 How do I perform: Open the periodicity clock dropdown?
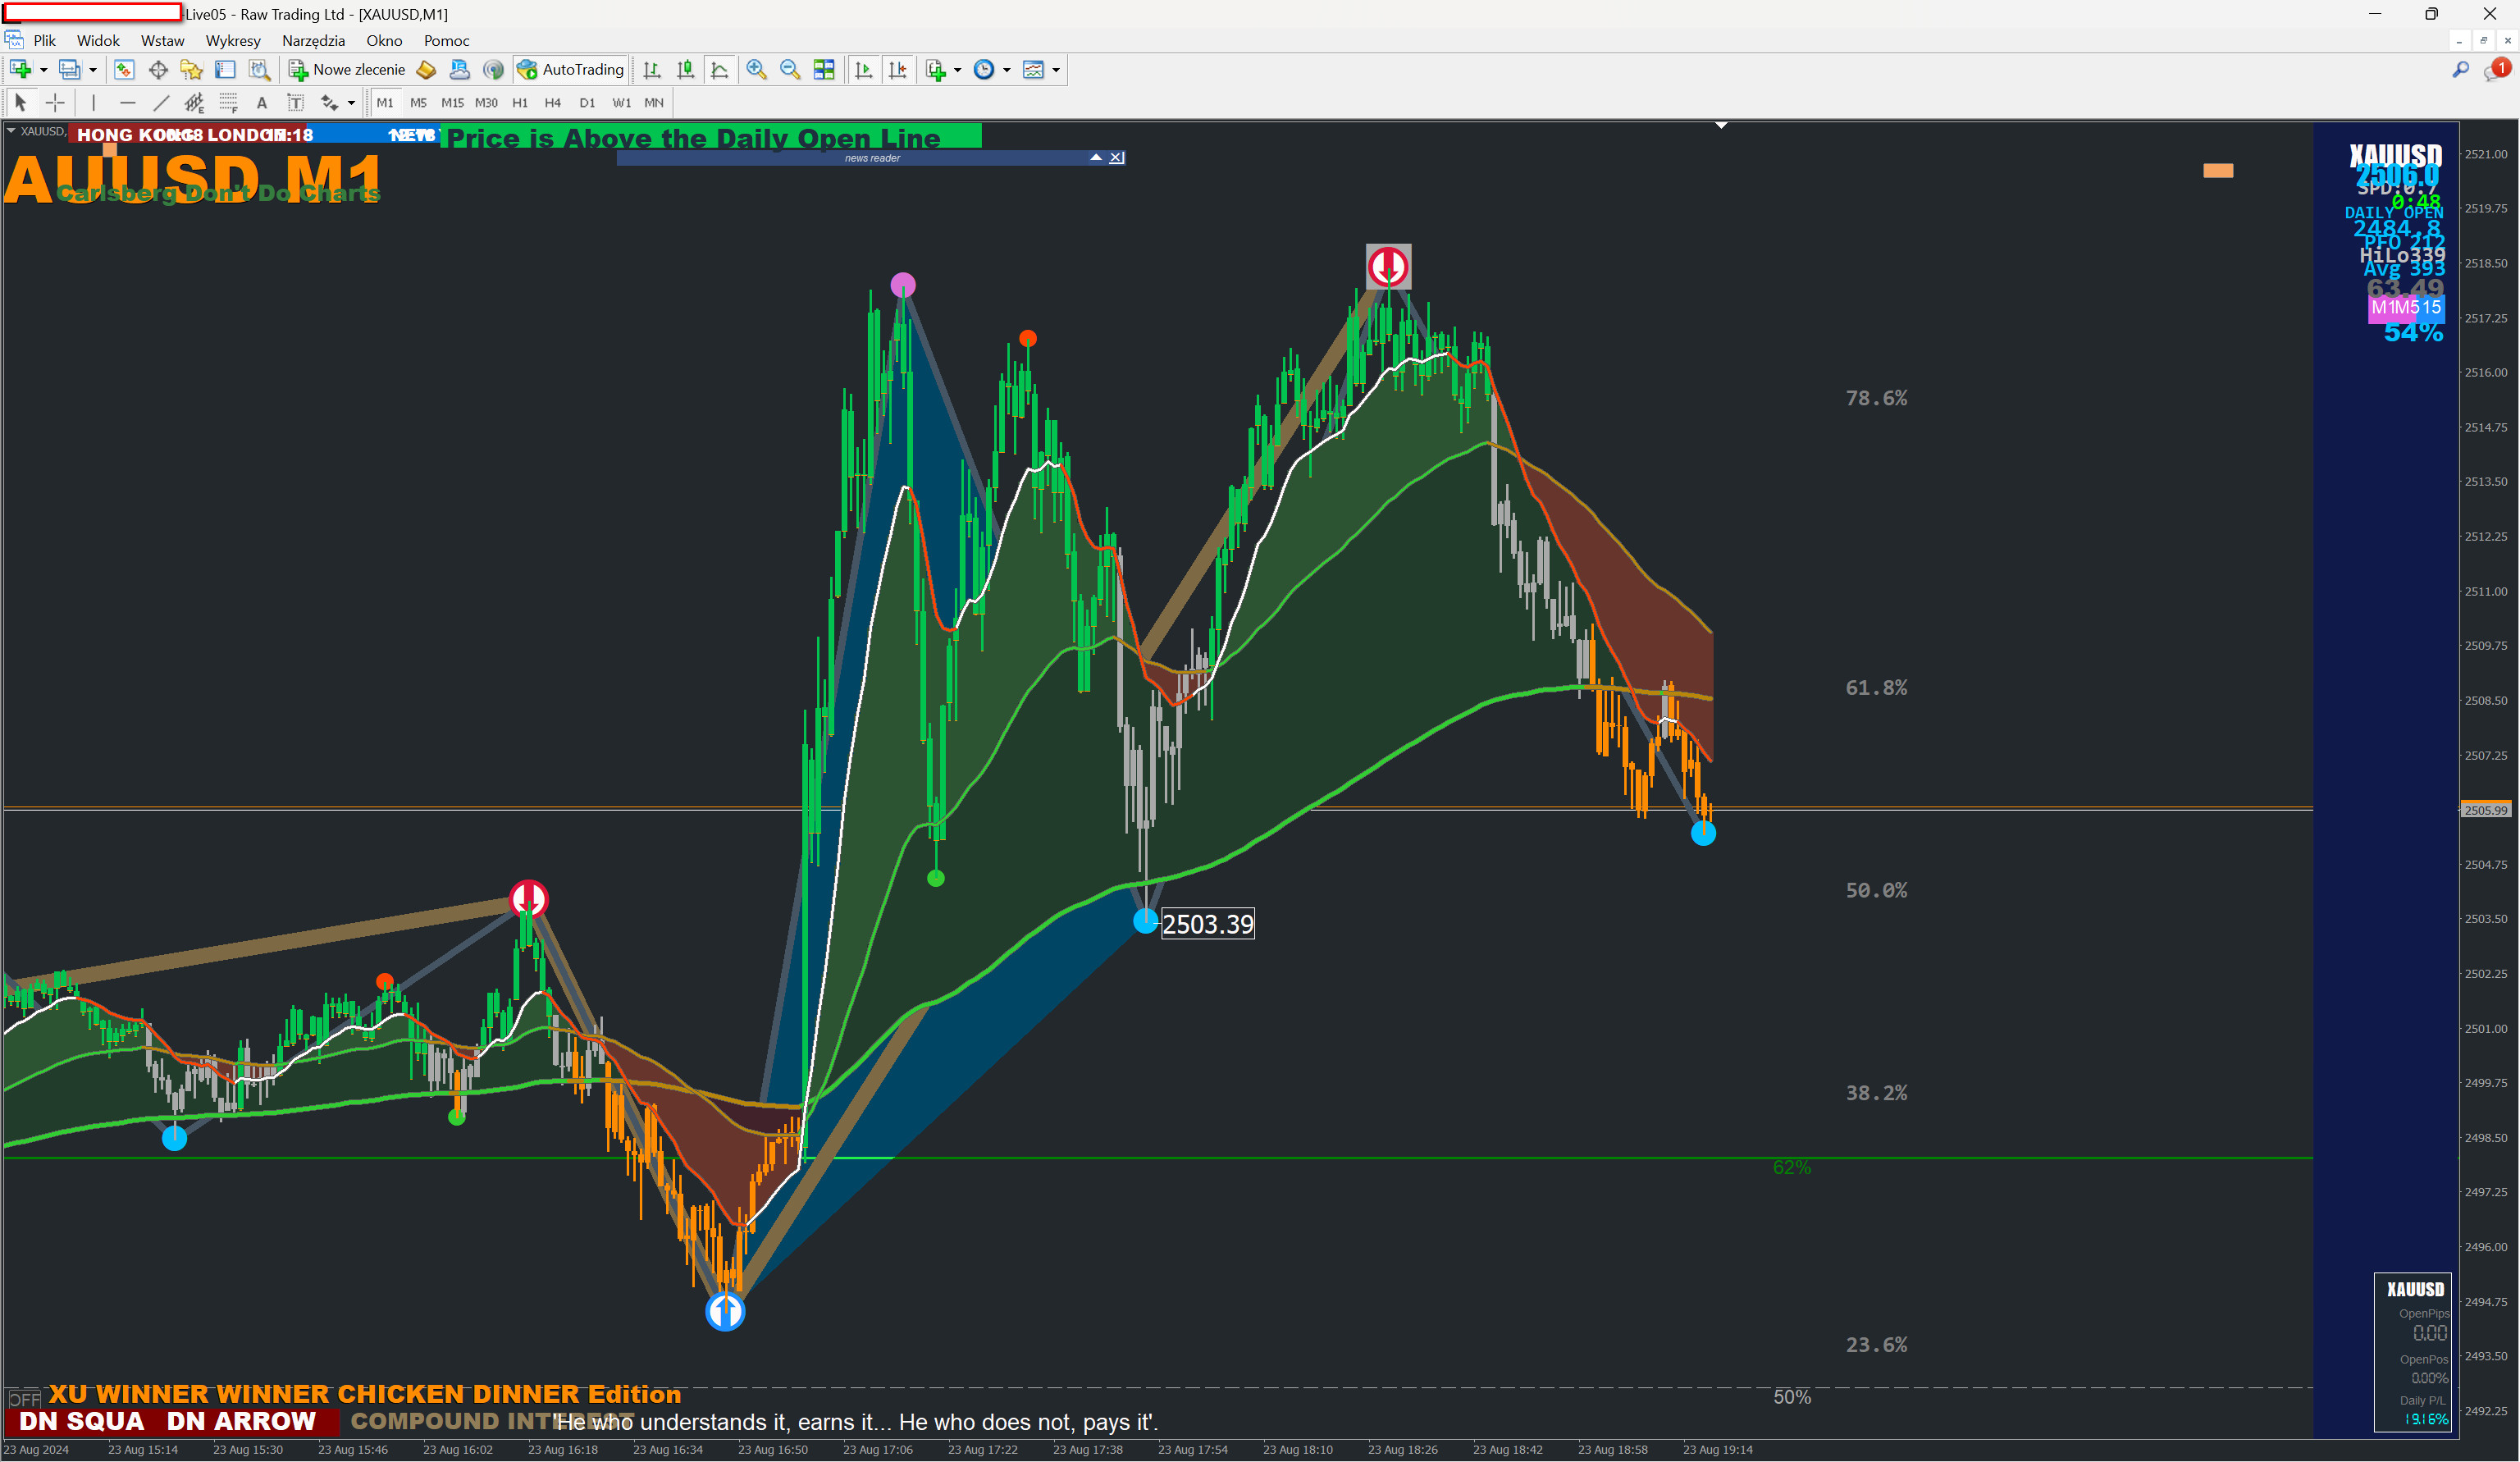point(1007,70)
